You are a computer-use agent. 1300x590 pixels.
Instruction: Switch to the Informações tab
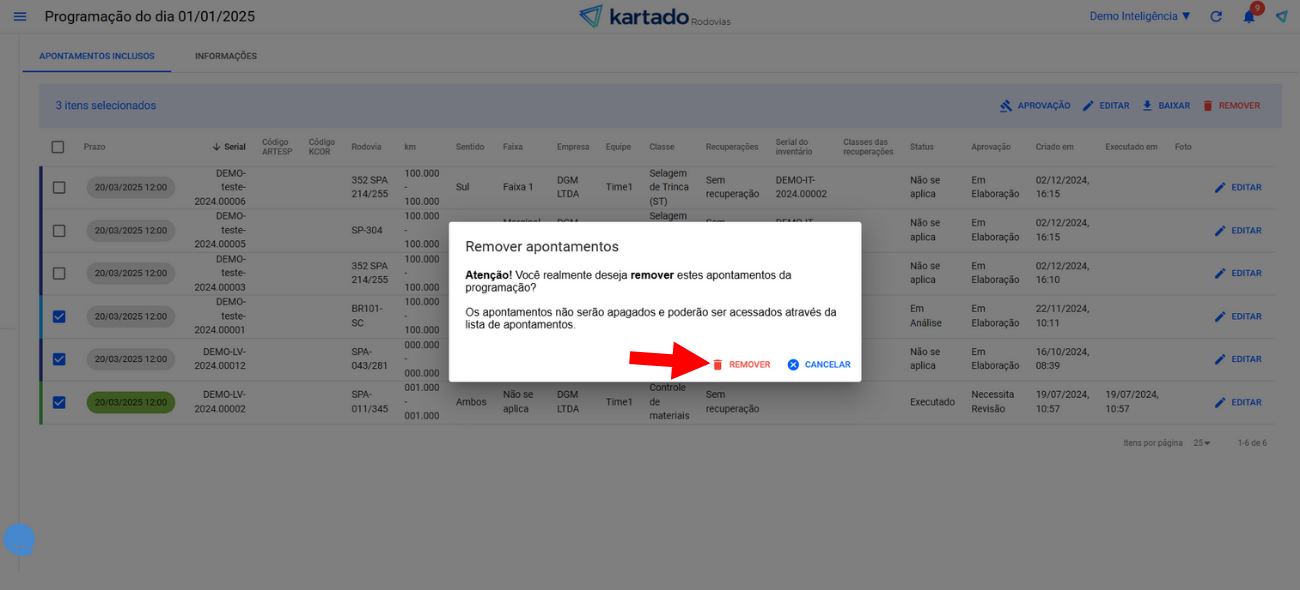[226, 56]
